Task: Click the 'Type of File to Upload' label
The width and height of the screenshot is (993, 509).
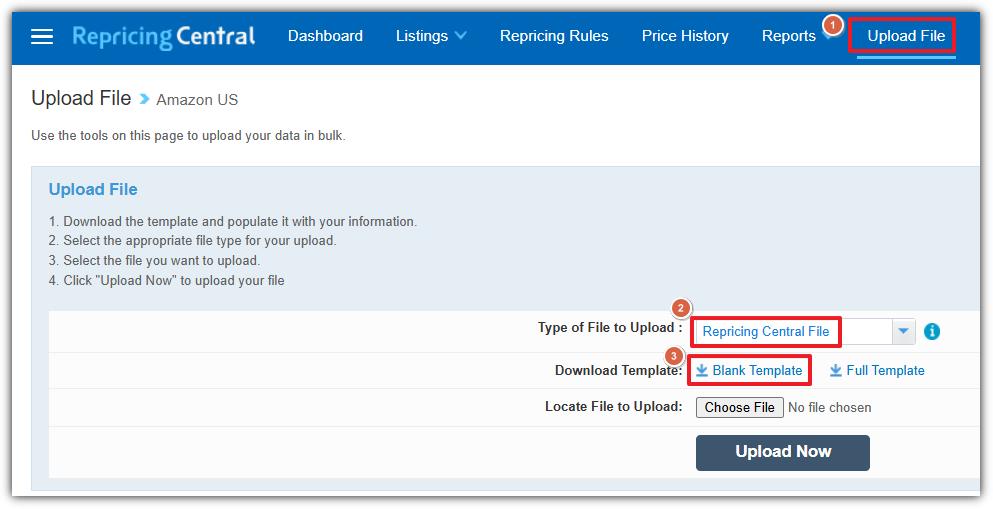Action: [x=610, y=328]
